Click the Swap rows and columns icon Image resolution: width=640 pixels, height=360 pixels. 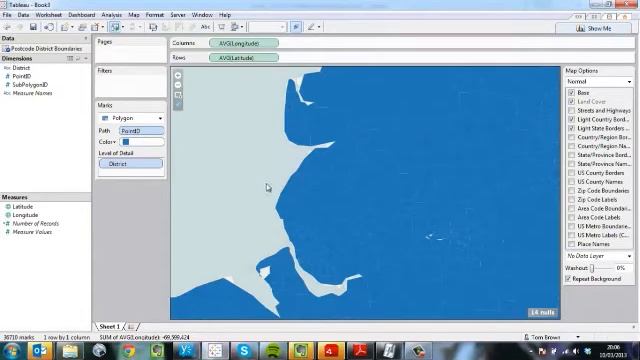[153, 27]
